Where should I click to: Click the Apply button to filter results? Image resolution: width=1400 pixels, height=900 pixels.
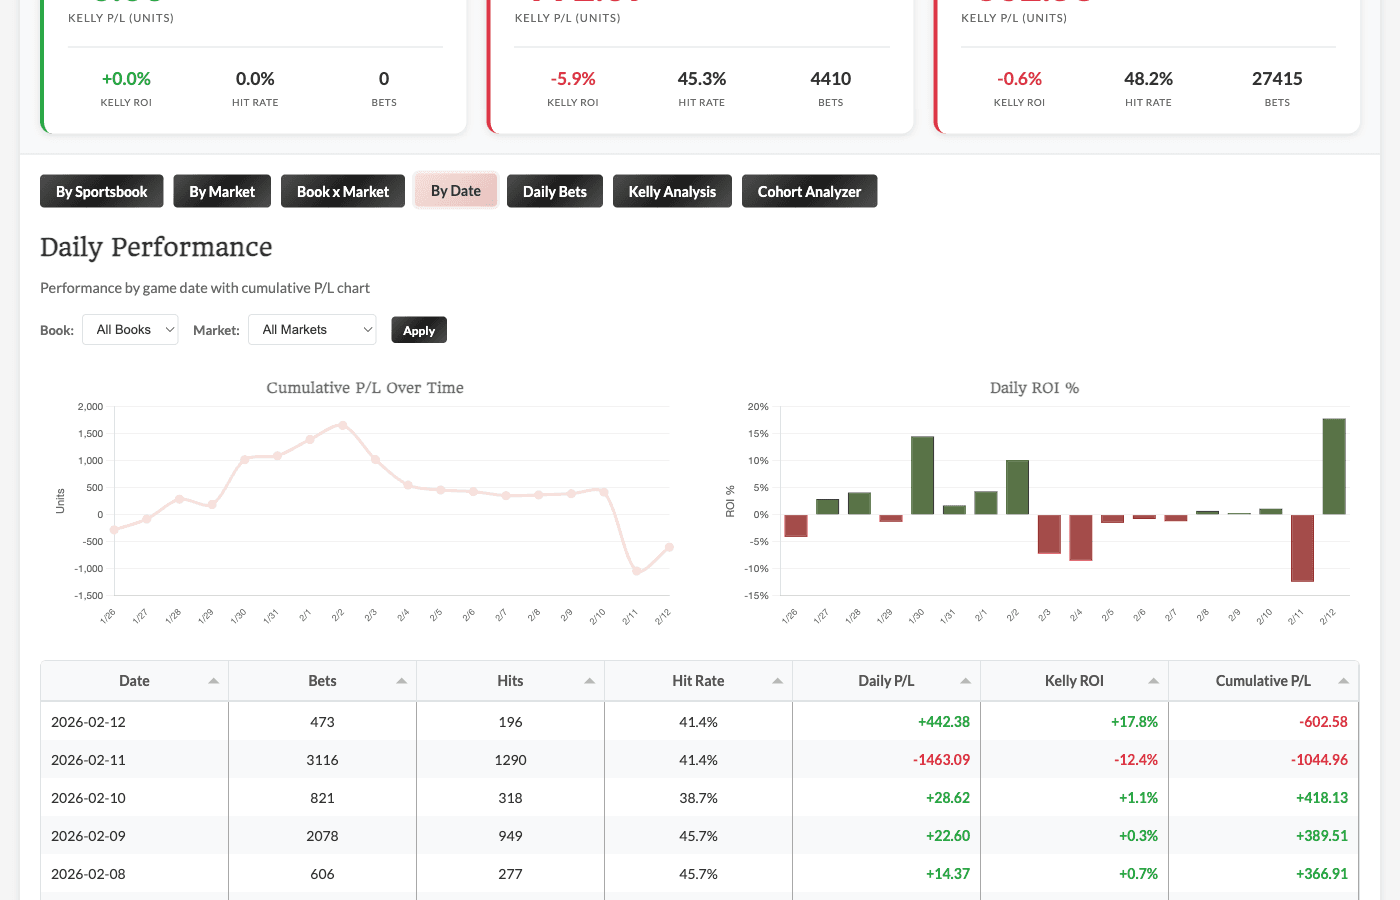[418, 329]
